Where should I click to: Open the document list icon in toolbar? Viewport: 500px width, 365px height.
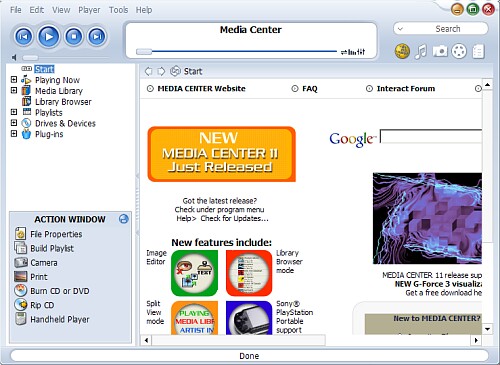[478, 51]
